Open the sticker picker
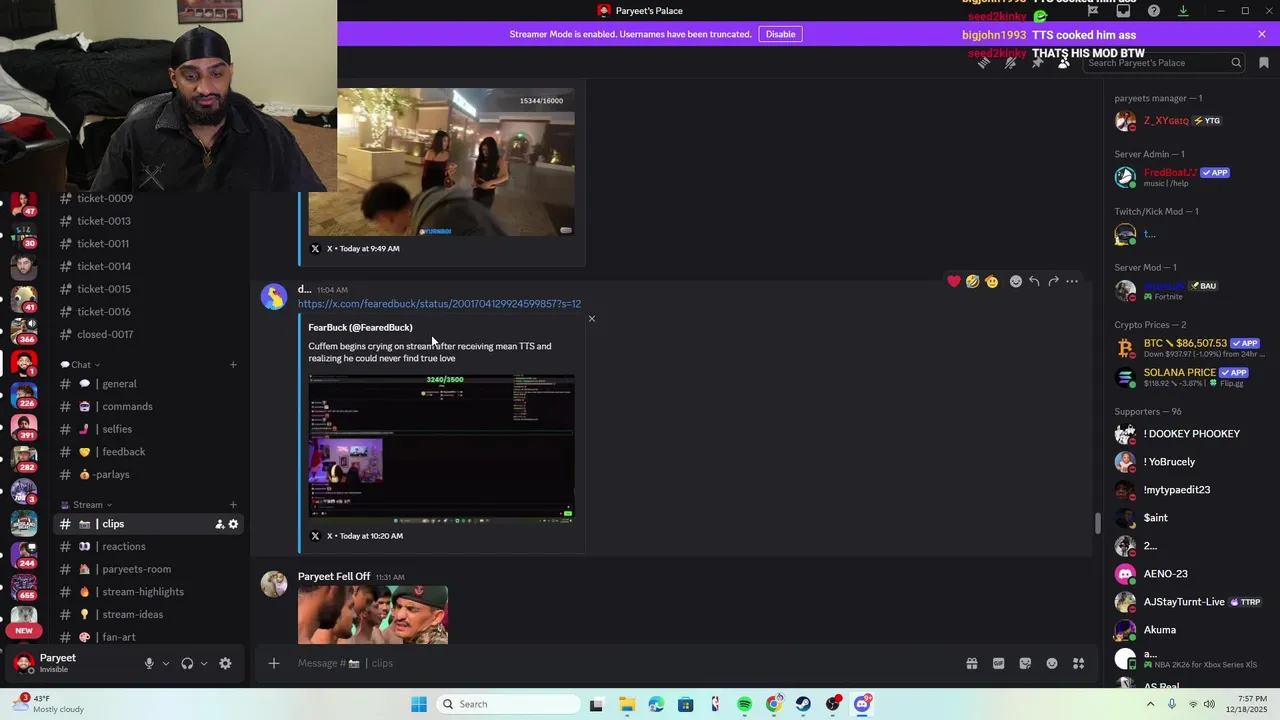This screenshot has height=720, width=1280. coord(1025,664)
